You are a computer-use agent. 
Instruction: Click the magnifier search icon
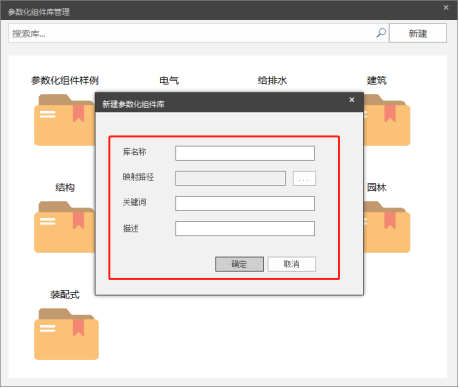[x=381, y=33]
